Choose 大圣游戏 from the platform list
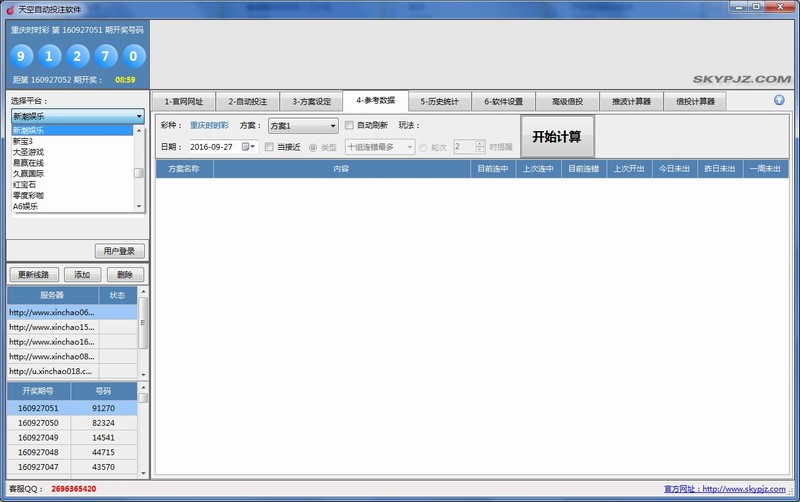The image size is (800, 502). point(30,152)
